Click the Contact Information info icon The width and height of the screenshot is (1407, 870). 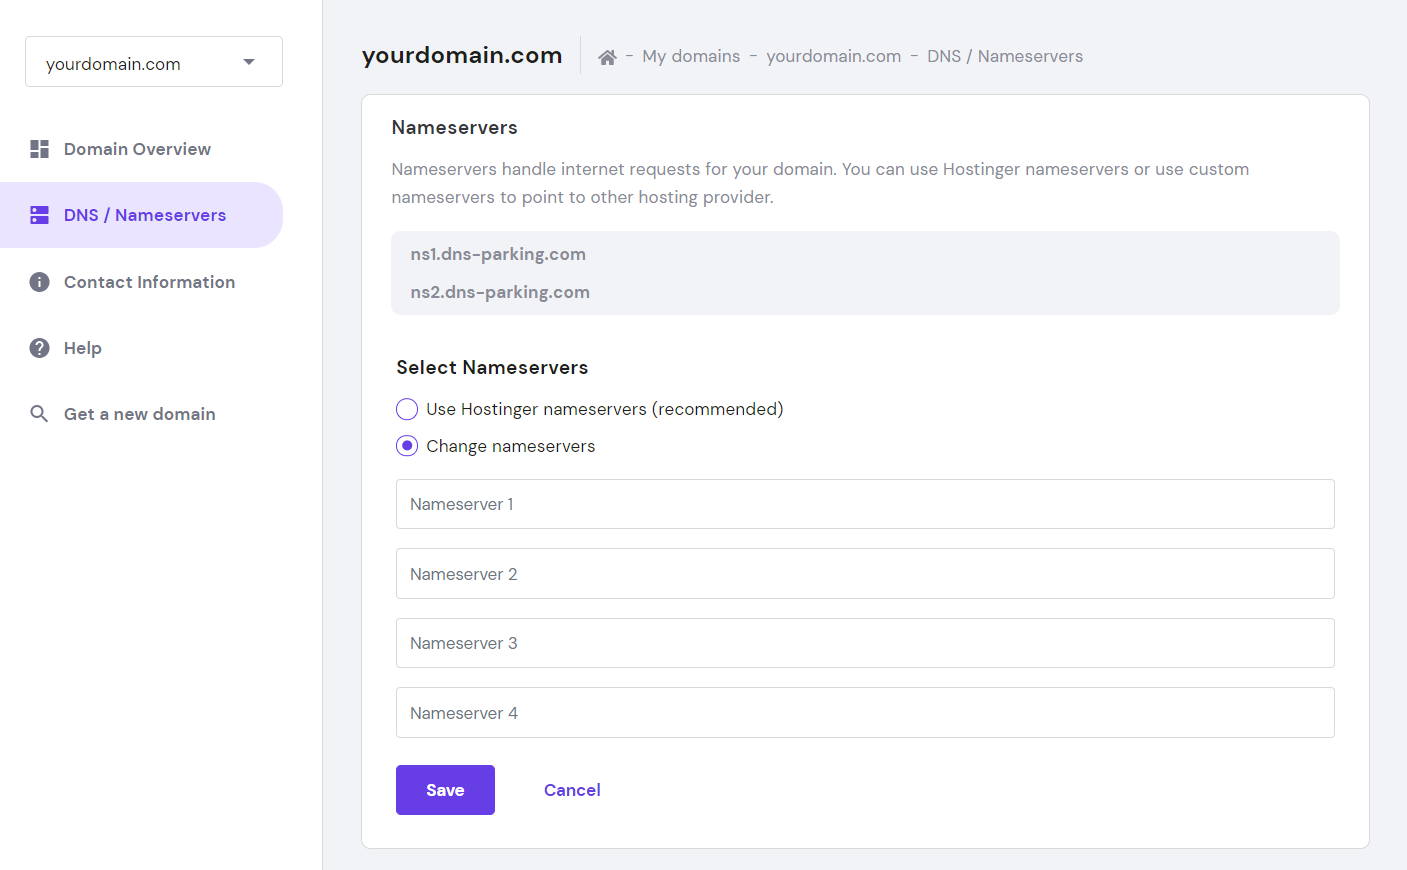pyautogui.click(x=39, y=281)
